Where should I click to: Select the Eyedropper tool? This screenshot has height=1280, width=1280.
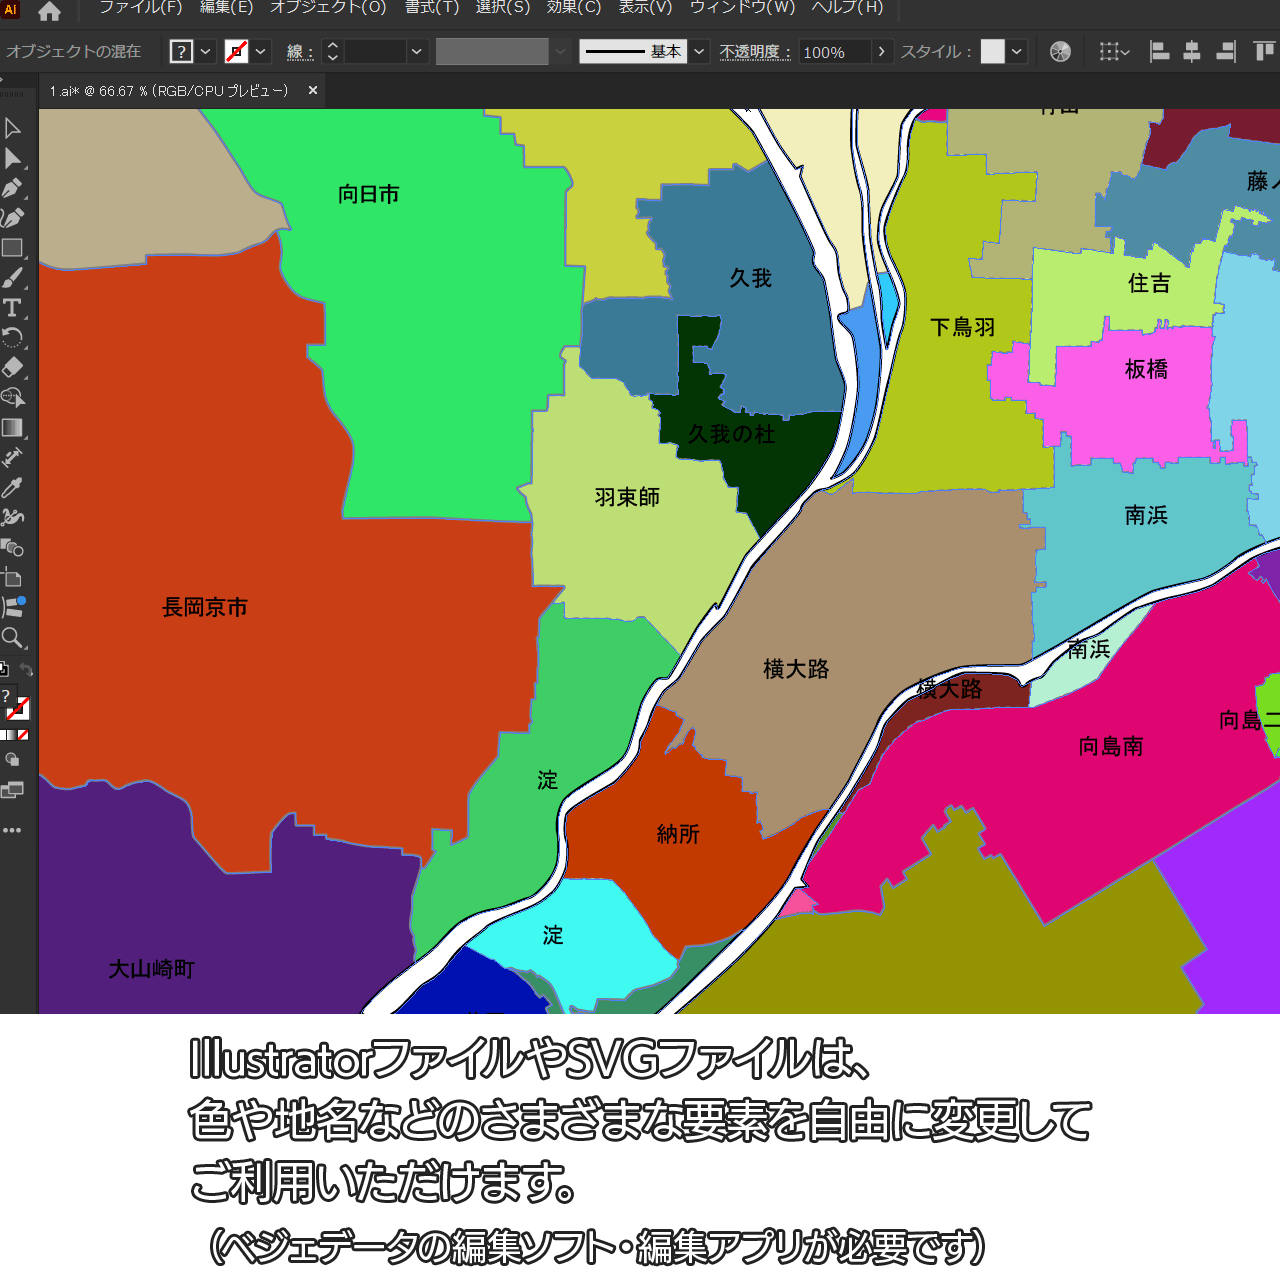pyautogui.click(x=12, y=488)
